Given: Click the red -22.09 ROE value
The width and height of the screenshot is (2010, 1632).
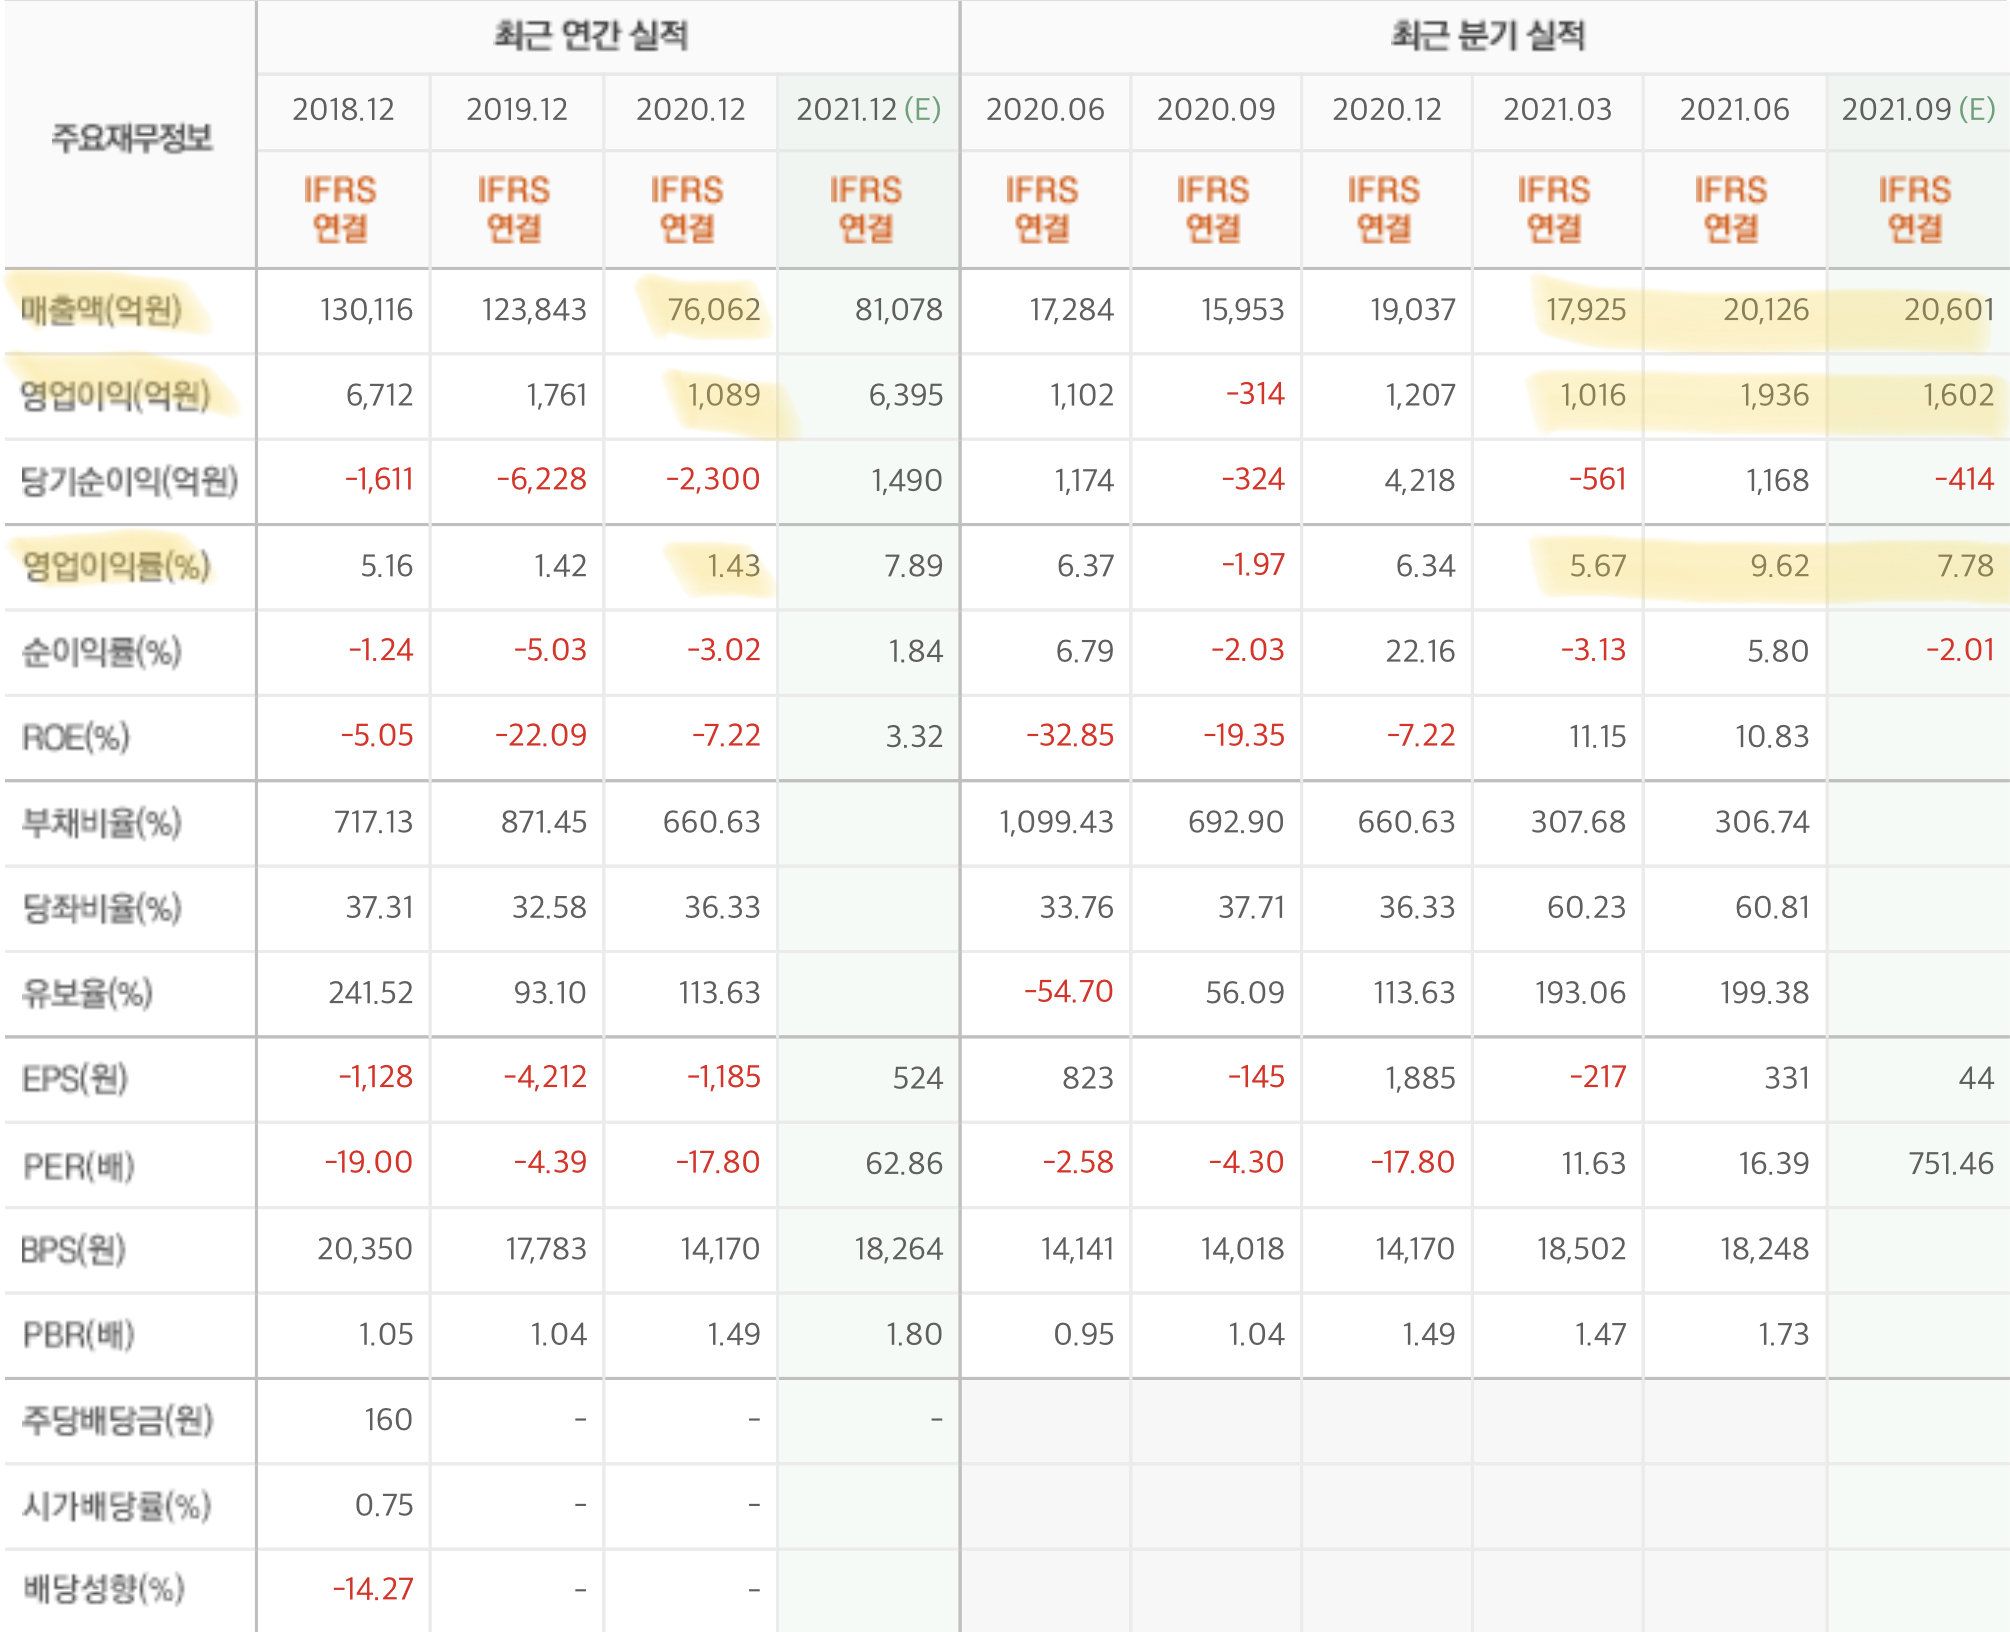Looking at the screenshot, I should 541,737.
